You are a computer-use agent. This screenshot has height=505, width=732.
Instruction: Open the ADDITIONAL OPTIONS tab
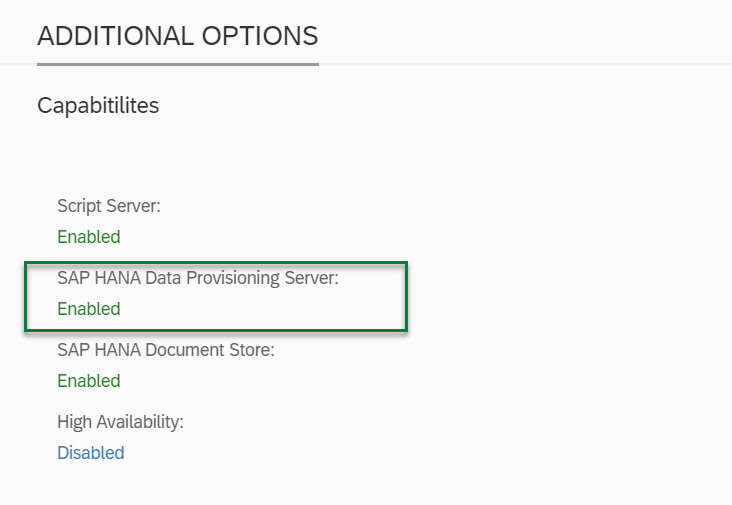pos(178,36)
